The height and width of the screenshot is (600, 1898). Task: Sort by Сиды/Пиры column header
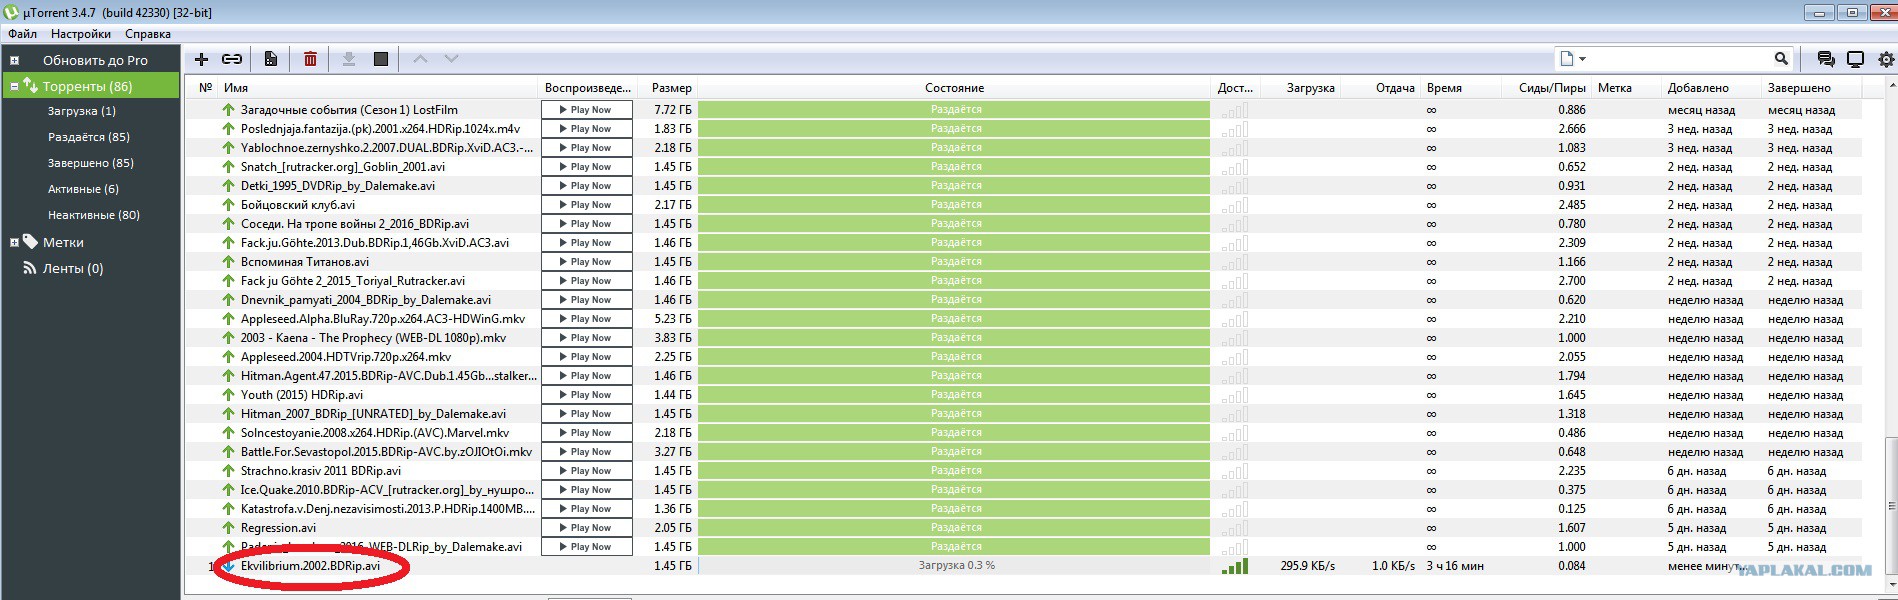tap(1552, 88)
